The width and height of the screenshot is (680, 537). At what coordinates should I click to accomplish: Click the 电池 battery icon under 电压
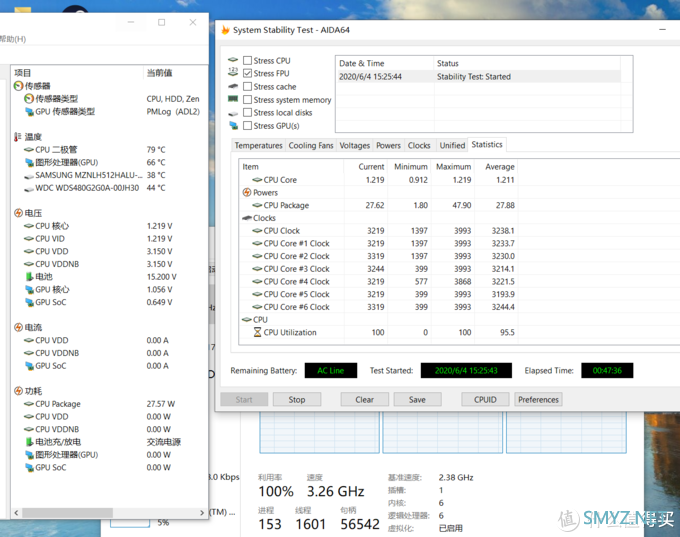tap(29, 276)
